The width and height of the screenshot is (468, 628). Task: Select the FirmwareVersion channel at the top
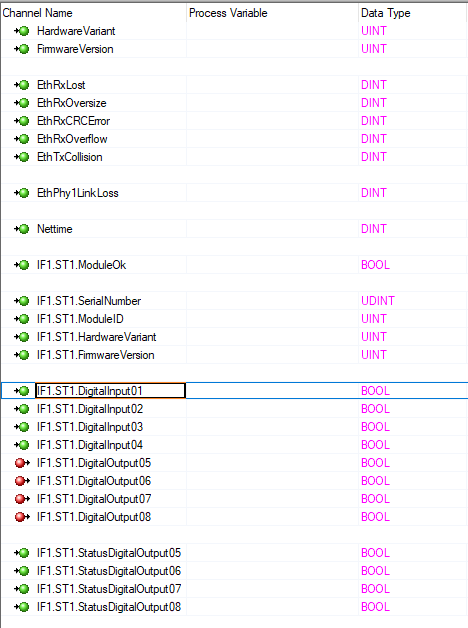click(234, 49)
